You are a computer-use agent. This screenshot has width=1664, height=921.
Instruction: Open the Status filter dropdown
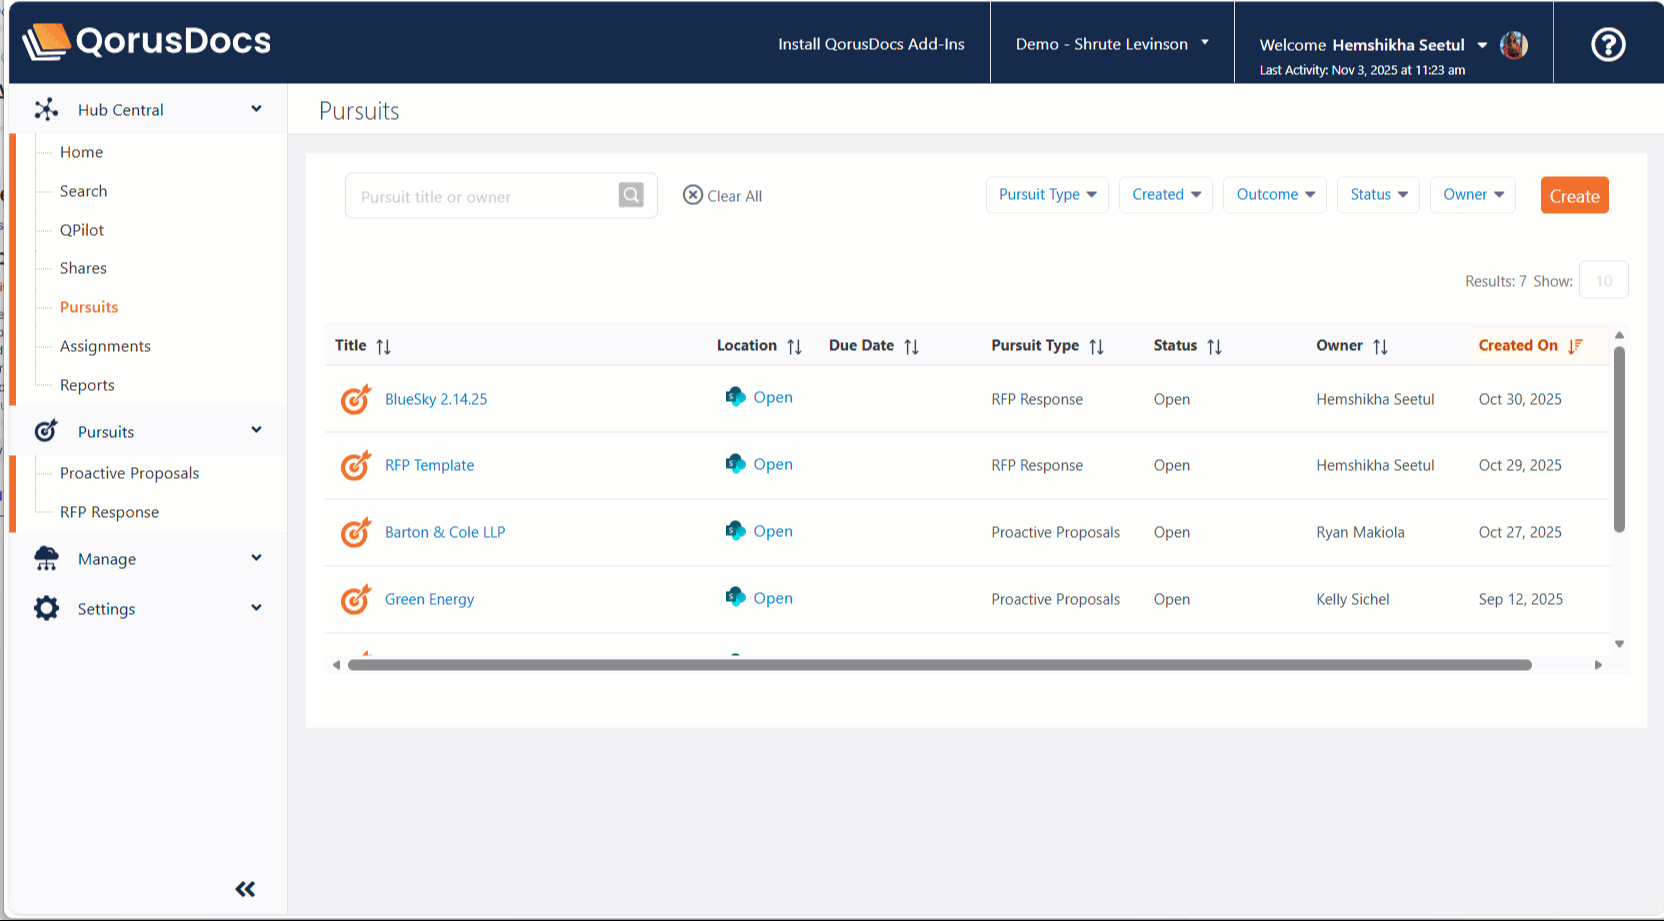1378,195
